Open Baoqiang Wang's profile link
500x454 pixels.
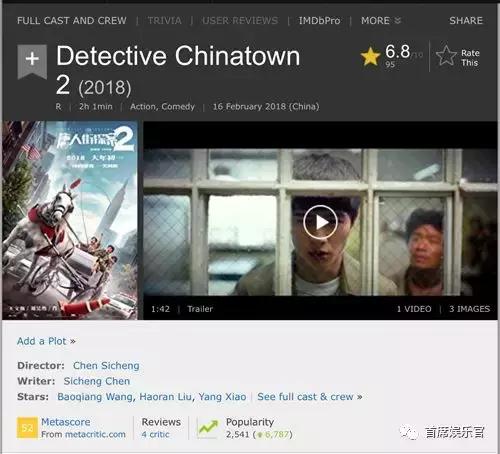pyautogui.click(x=95, y=397)
